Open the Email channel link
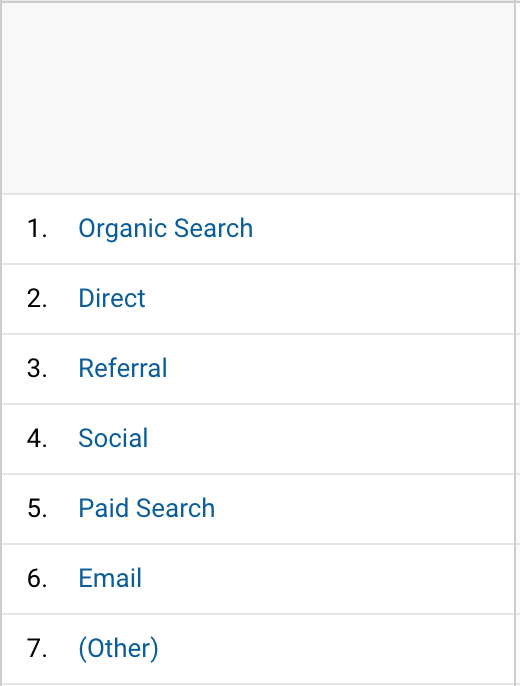The image size is (520, 686). (x=110, y=578)
